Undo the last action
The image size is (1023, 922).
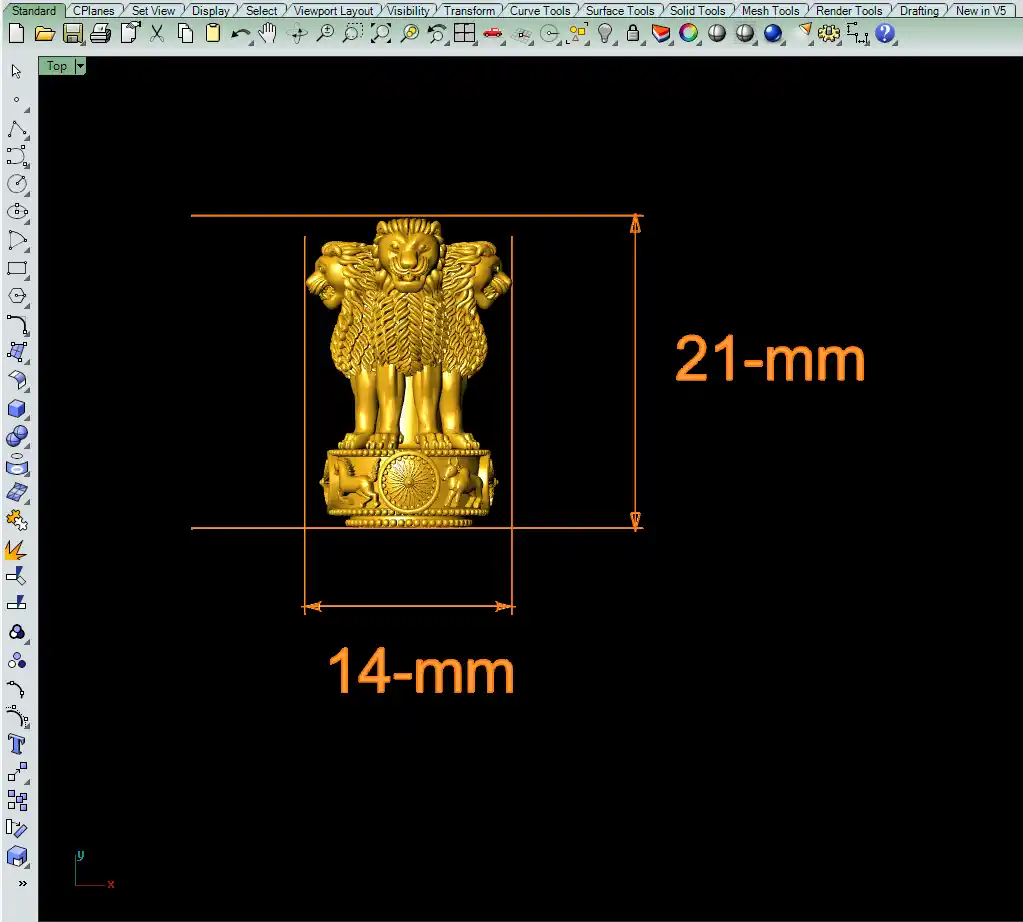(240, 33)
